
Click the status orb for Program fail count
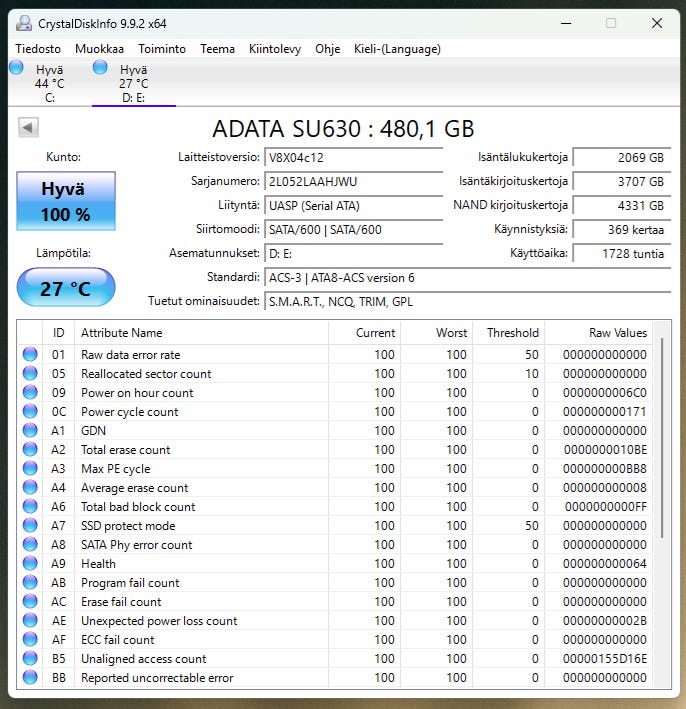tap(30, 582)
